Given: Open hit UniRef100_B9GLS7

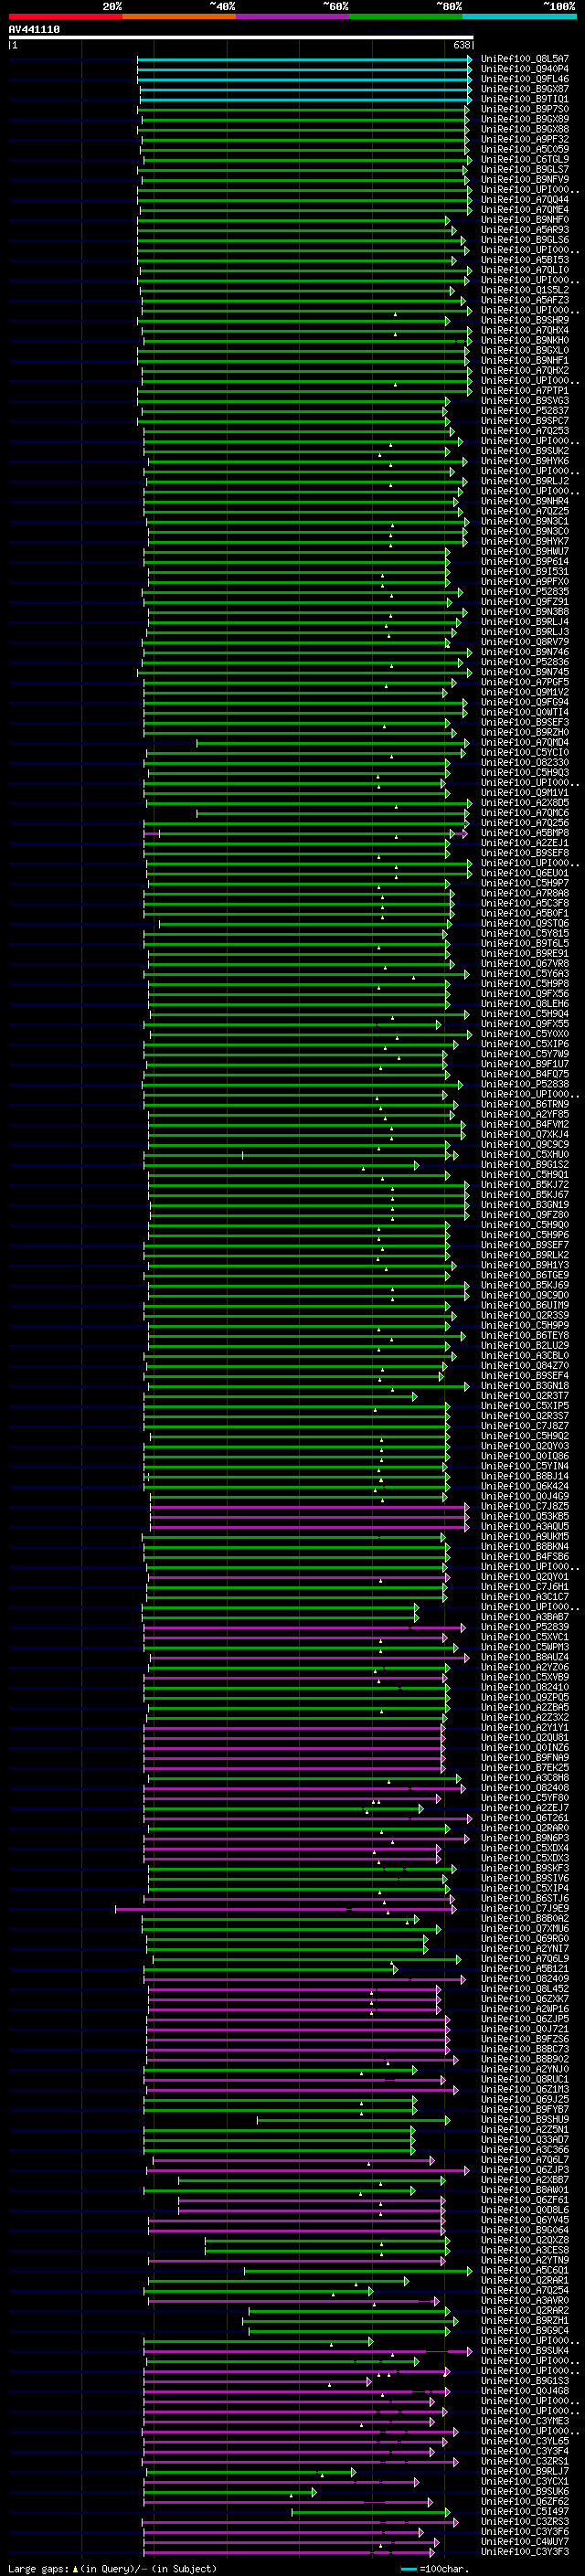Looking at the screenshot, I should point(525,170).
